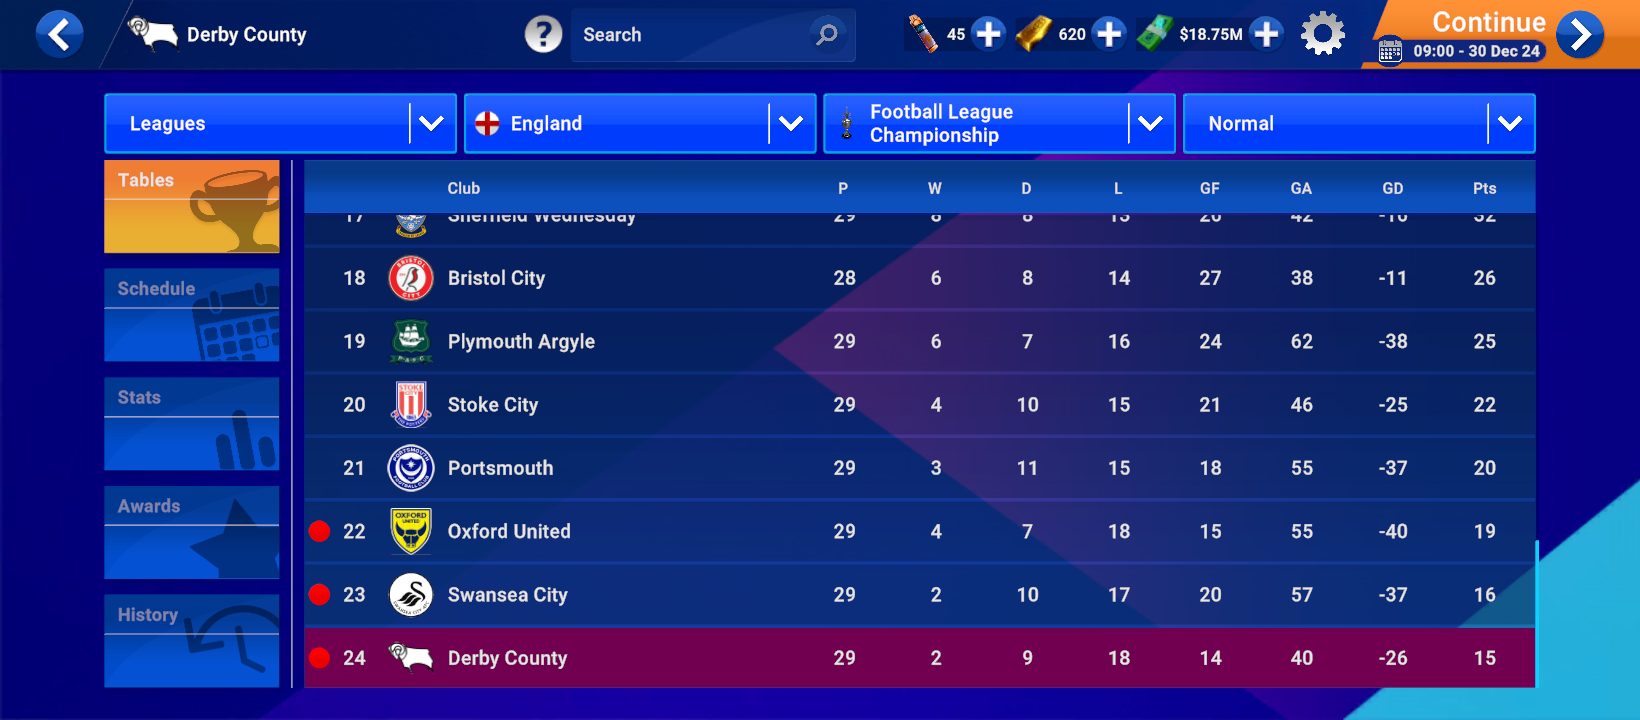Screen dimensions: 1640x720
Task: Click the search magnifier icon
Action: pos(827,35)
